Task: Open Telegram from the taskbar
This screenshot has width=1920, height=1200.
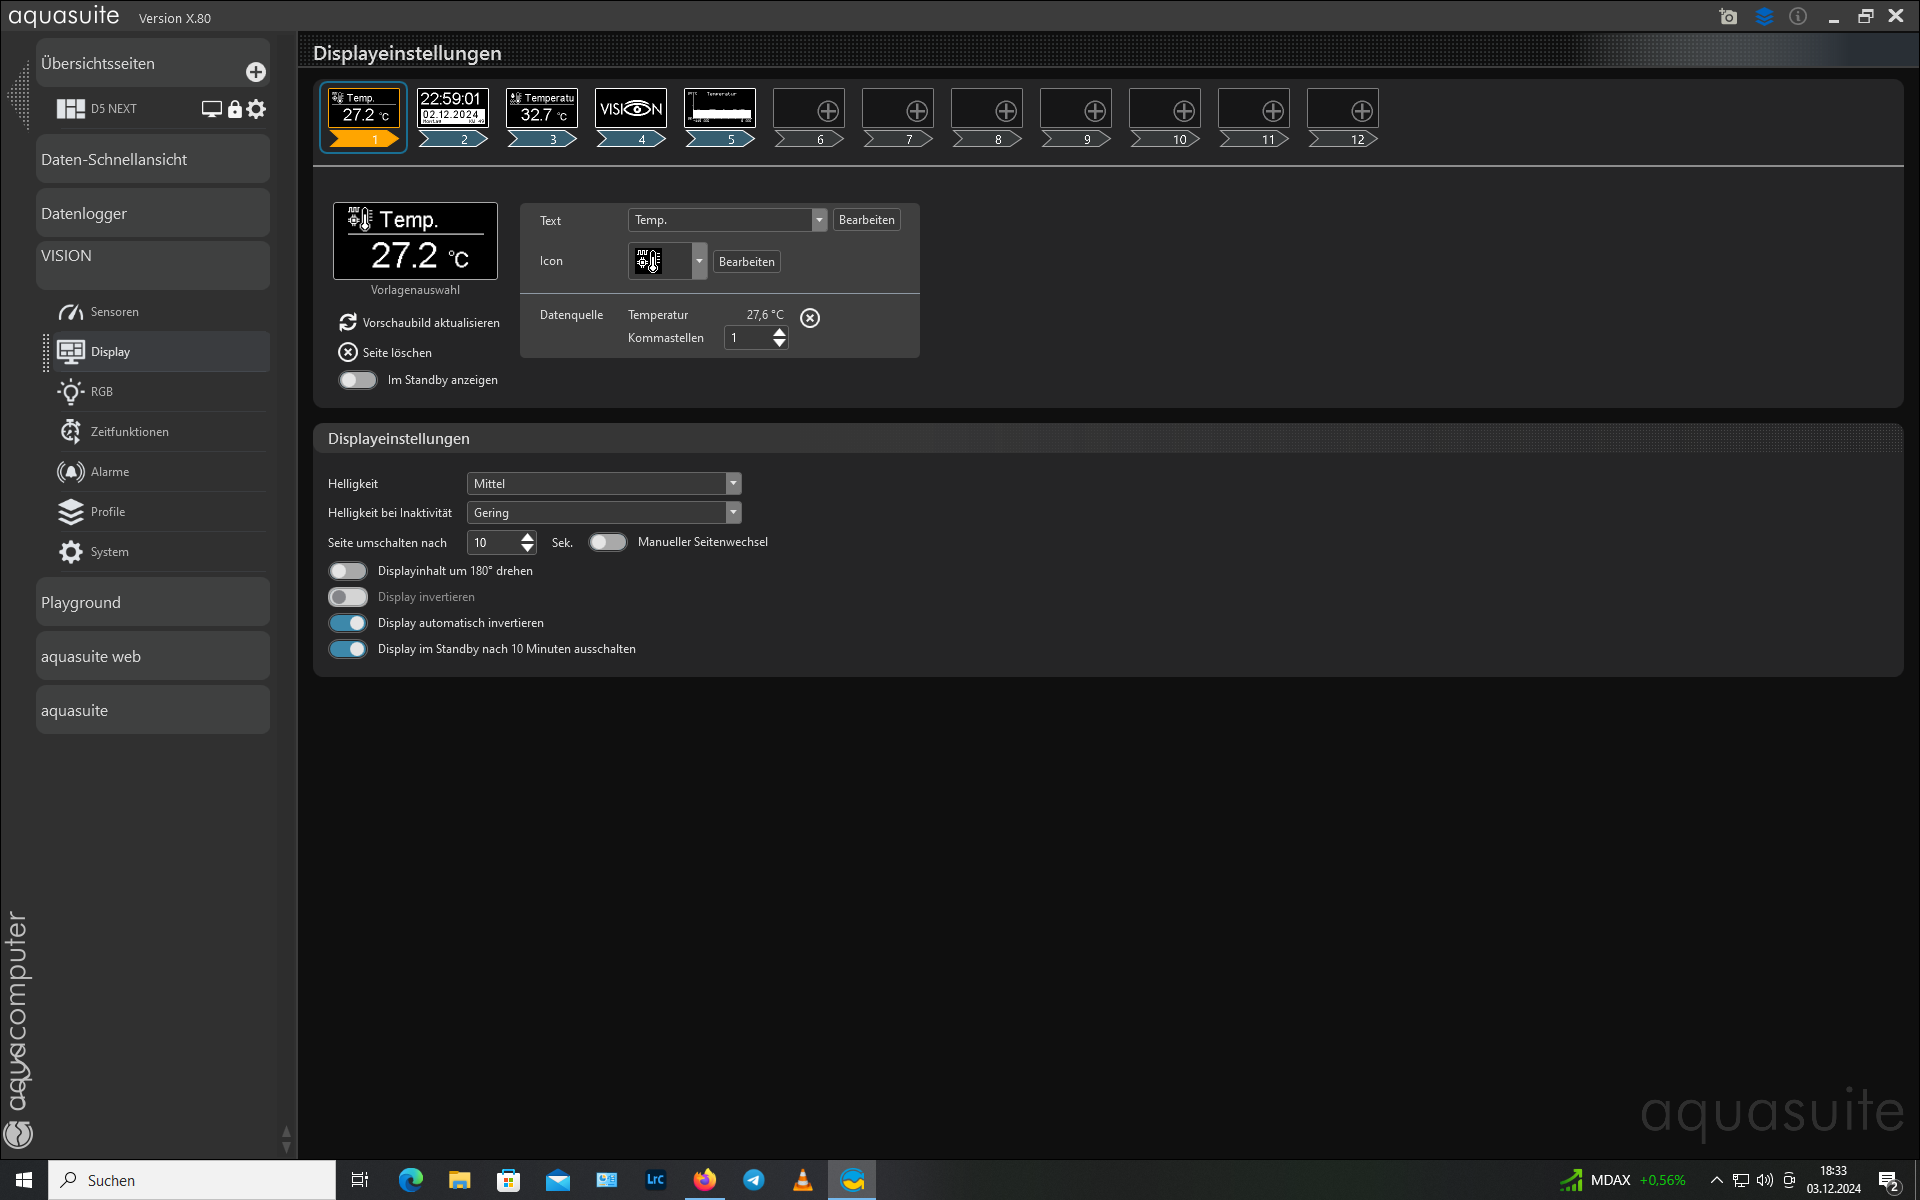Action: [x=754, y=1180]
